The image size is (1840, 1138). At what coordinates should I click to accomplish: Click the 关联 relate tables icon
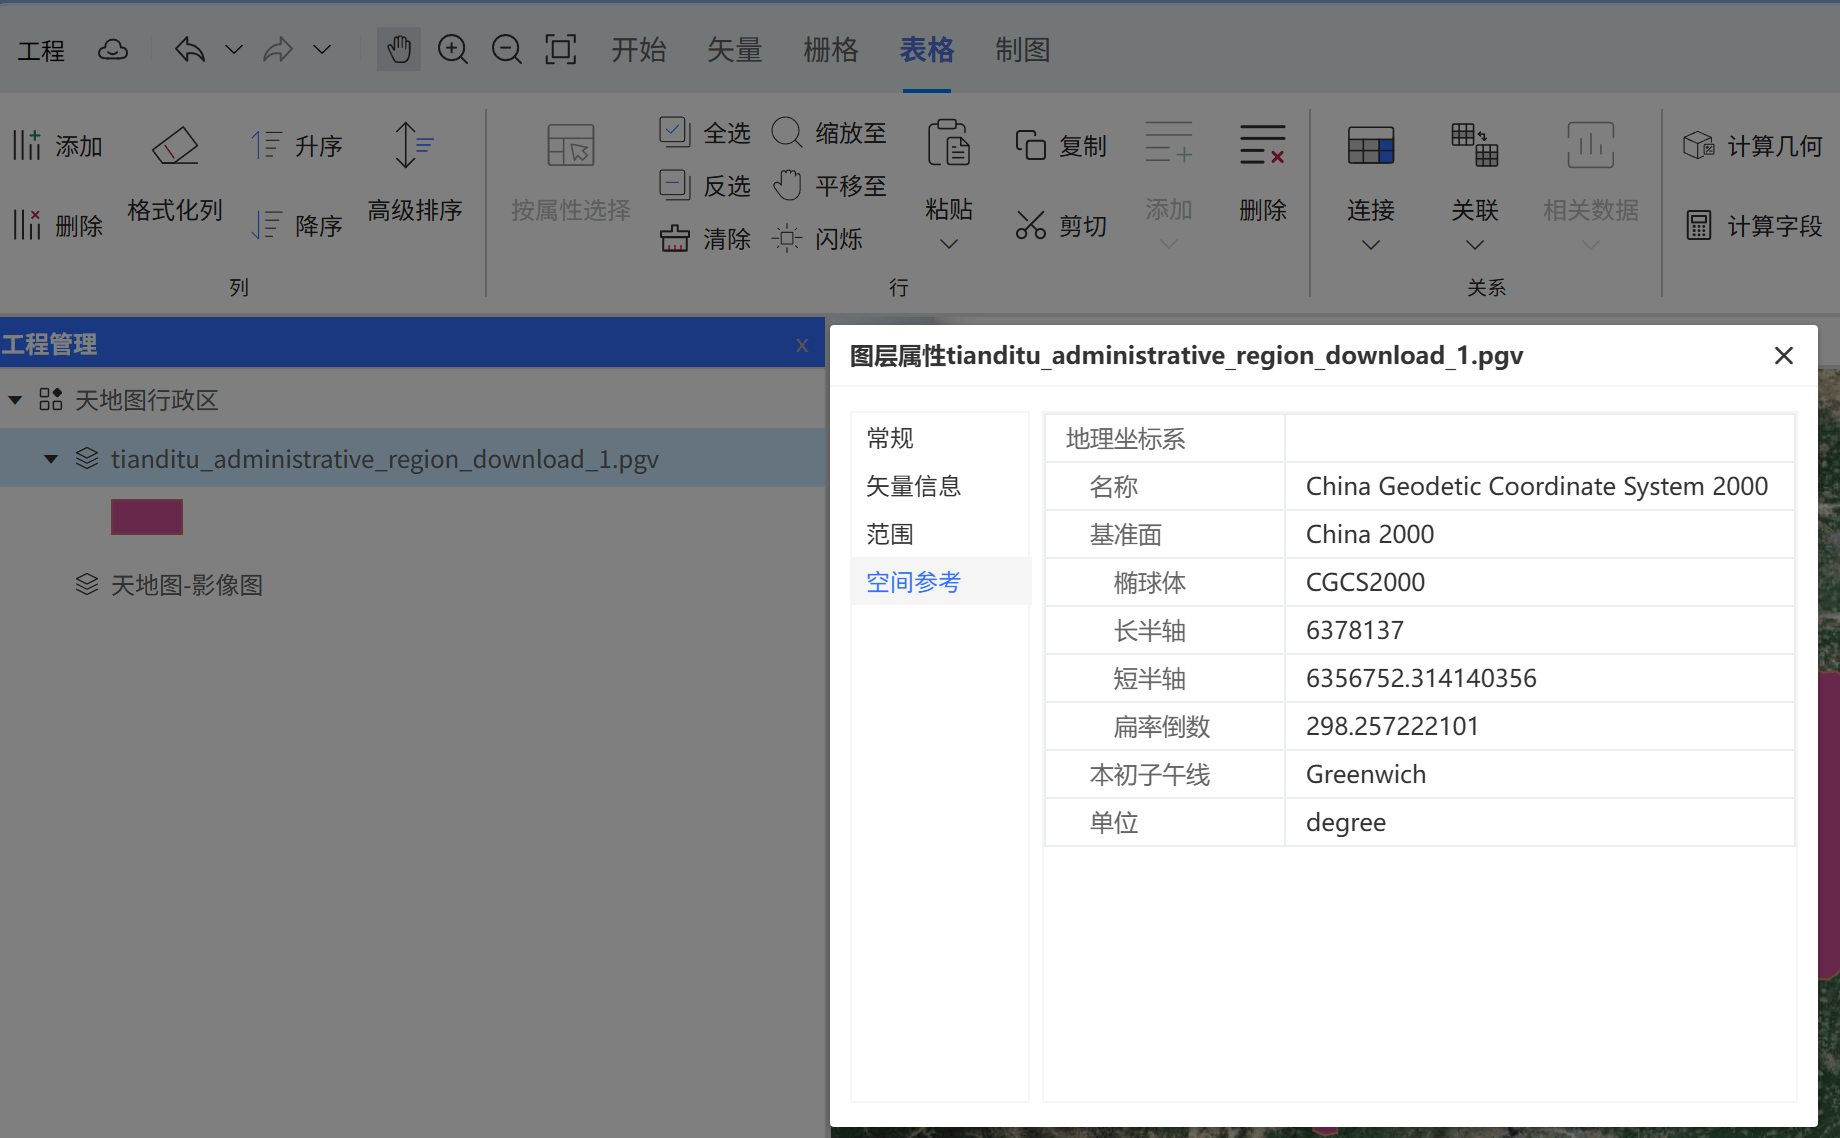pos(1474,146)
